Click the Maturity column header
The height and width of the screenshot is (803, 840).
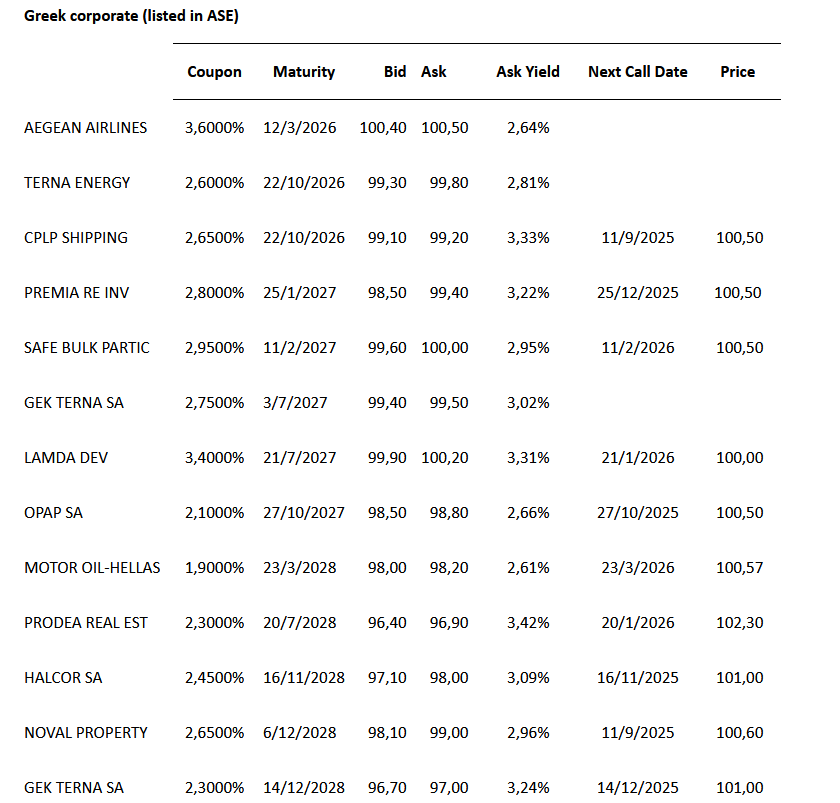[304, 72]
